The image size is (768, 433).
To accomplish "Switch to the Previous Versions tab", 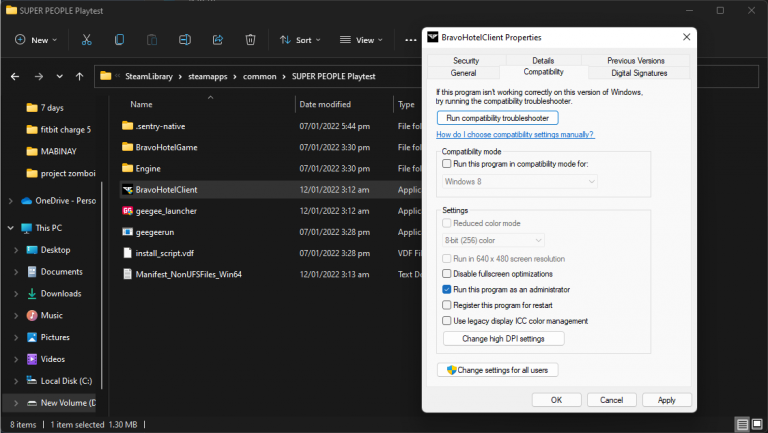I will [x=636, y=60].
